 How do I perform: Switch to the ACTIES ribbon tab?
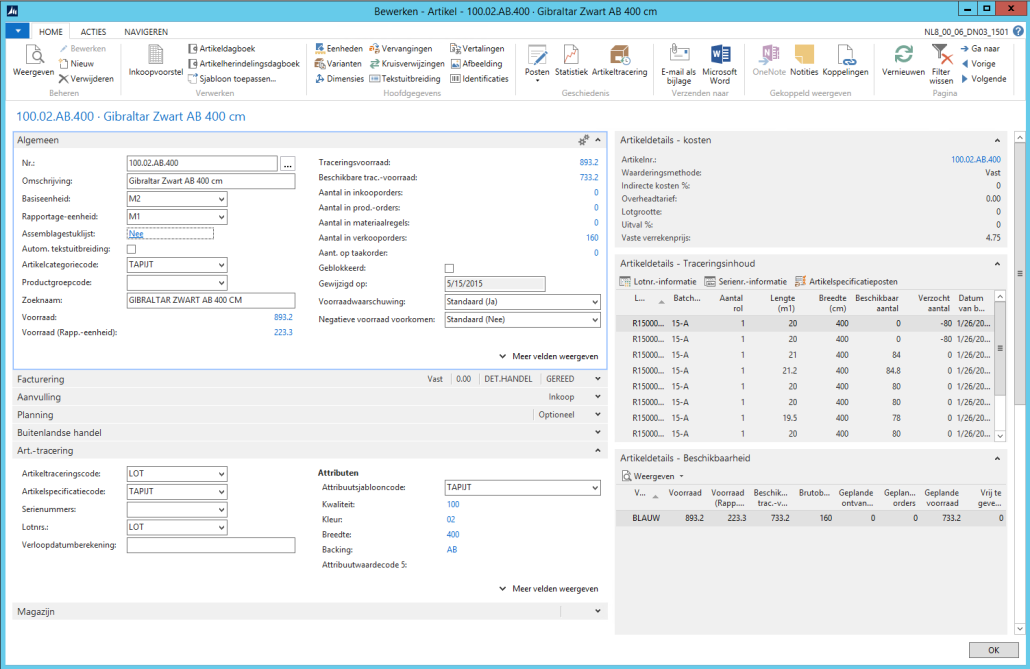click(x=93, y=32)
